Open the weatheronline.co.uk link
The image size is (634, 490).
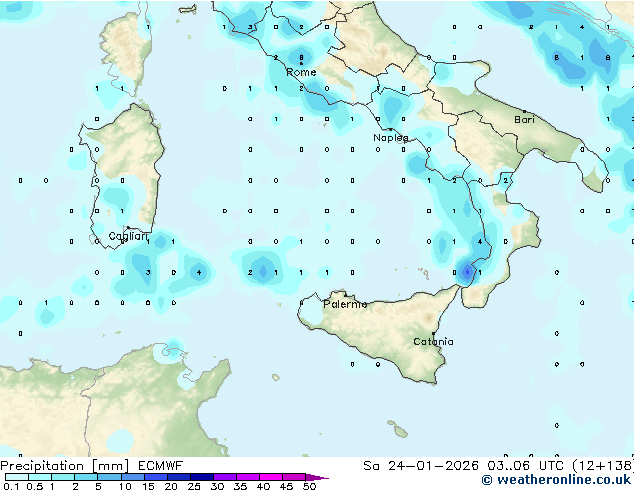click(556, 480)
